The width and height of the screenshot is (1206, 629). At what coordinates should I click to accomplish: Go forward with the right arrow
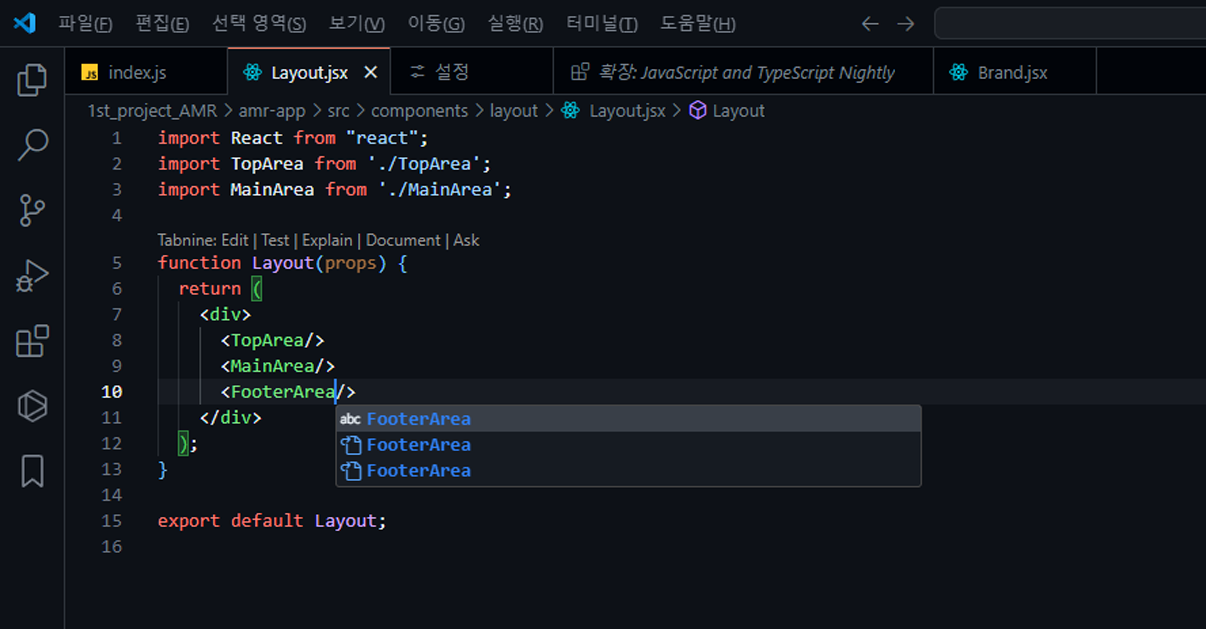click(x=905, y=23)
